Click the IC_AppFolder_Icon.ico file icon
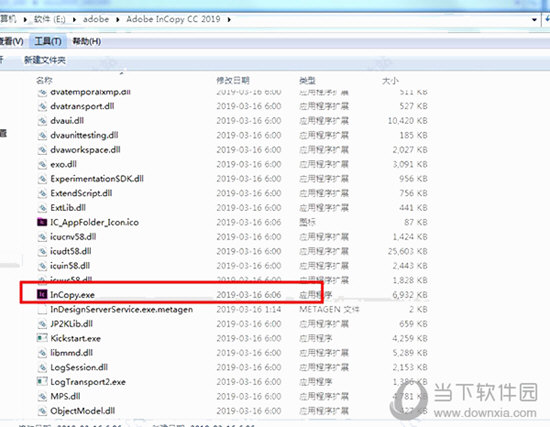Image resolution: width=550 pixels, height=427 pixels. (x=42, y=222)
